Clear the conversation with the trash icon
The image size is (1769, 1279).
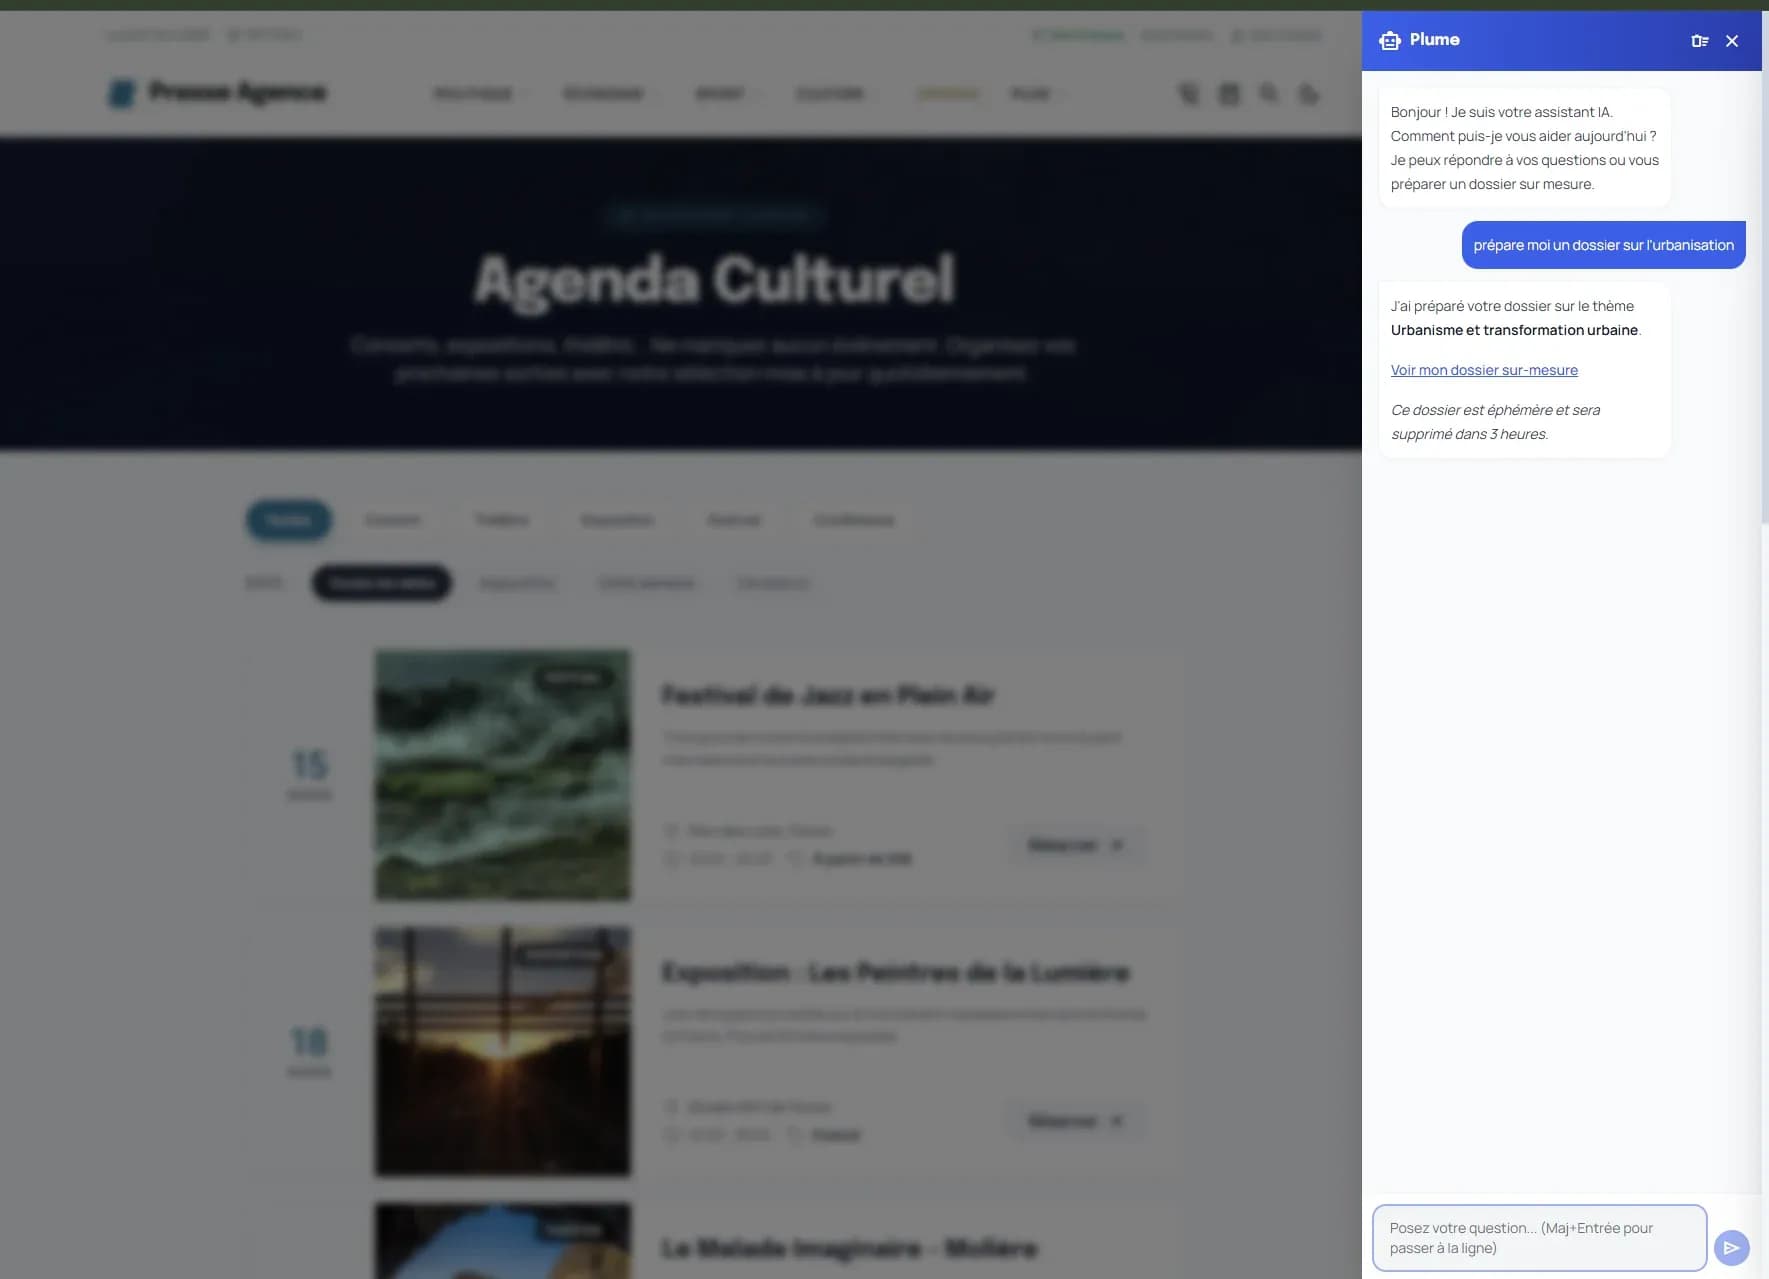tap(1699, 41)
